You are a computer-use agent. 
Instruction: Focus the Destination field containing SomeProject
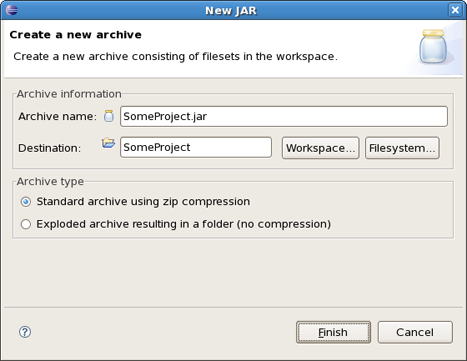pyautogui.click(x=196, y=147)
